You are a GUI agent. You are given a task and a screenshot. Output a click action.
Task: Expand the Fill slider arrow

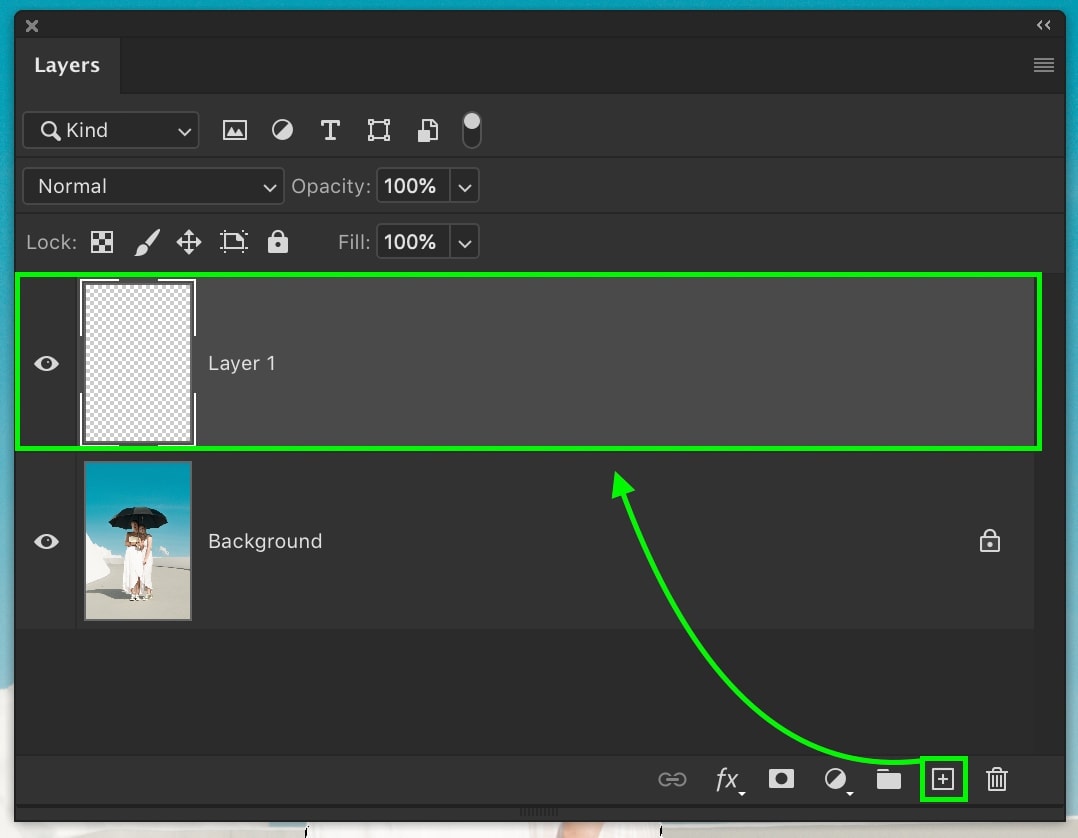[x=465, y=243]
